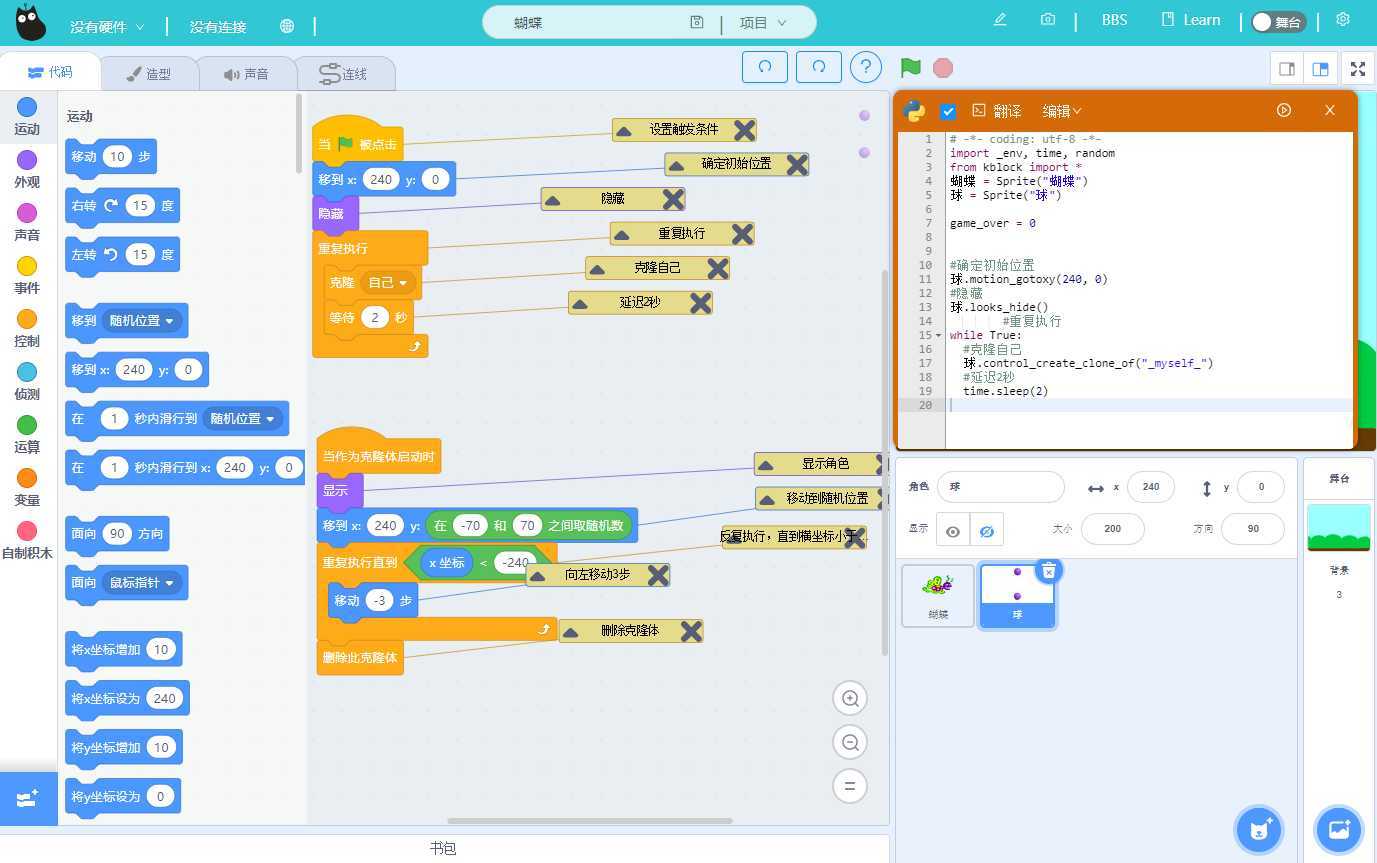The image size is (1377, 863).
Task: Collapse the 确定初始位置 comment
Action: coord(676,165)
